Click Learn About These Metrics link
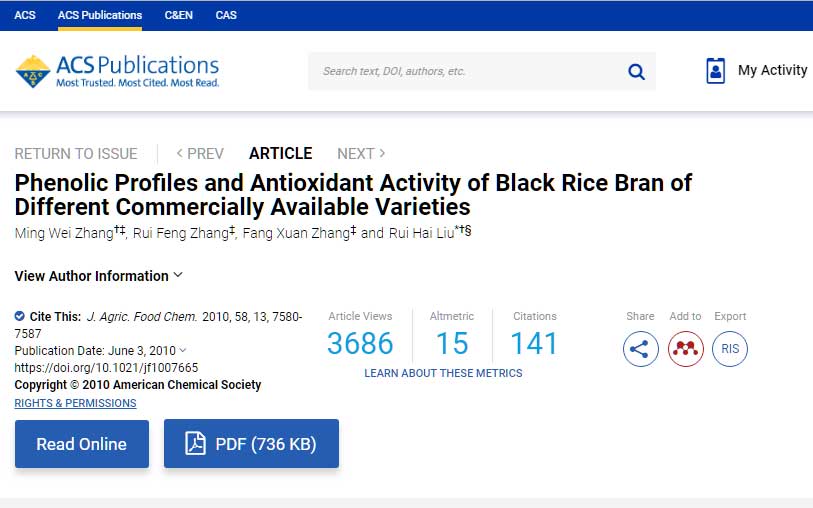The image size is (813, 508). (443, 373)
